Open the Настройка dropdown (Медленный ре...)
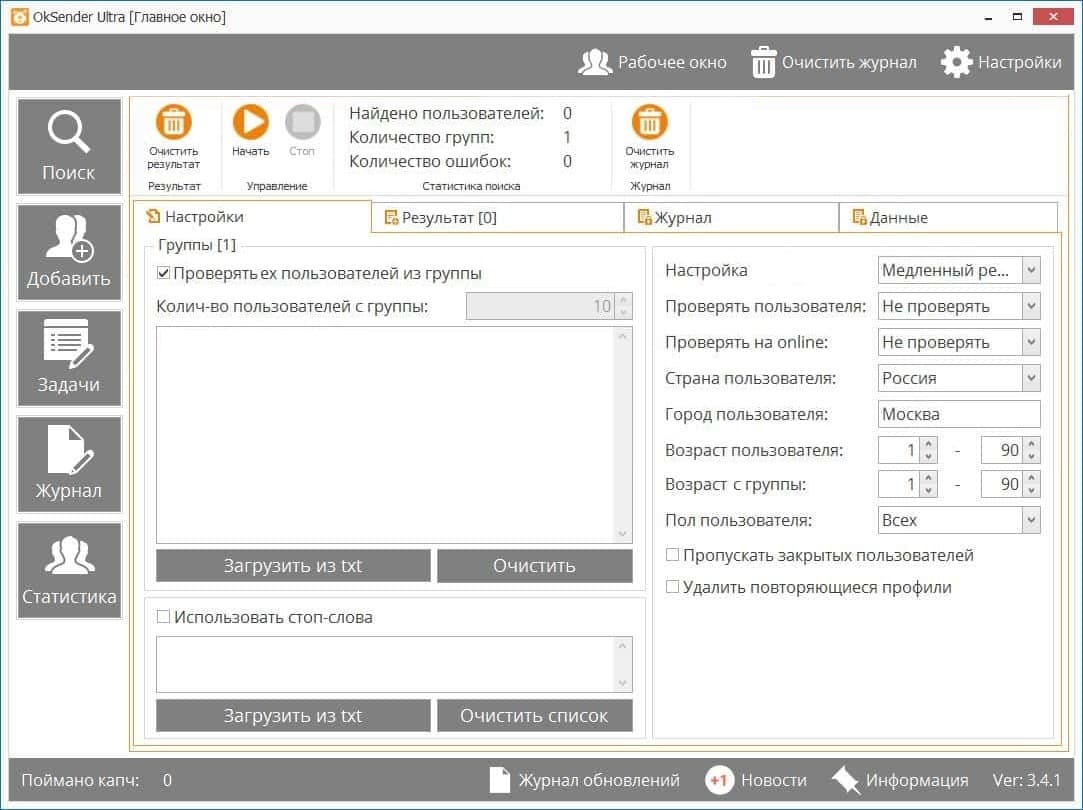Screen dimensions: 1083x810 pyautogui.click(x=959, y=270)
